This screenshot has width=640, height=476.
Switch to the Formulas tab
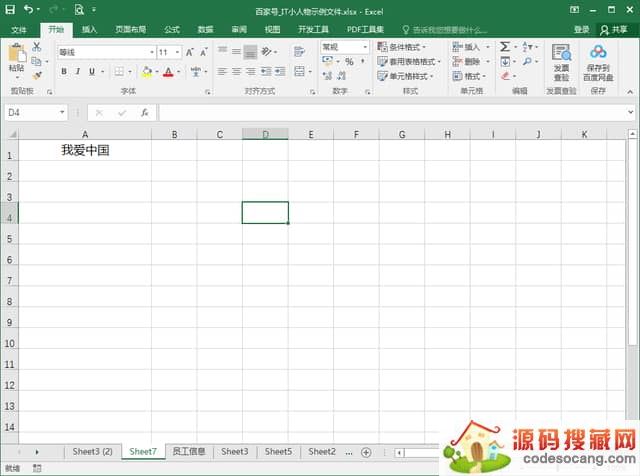point(172,29)
